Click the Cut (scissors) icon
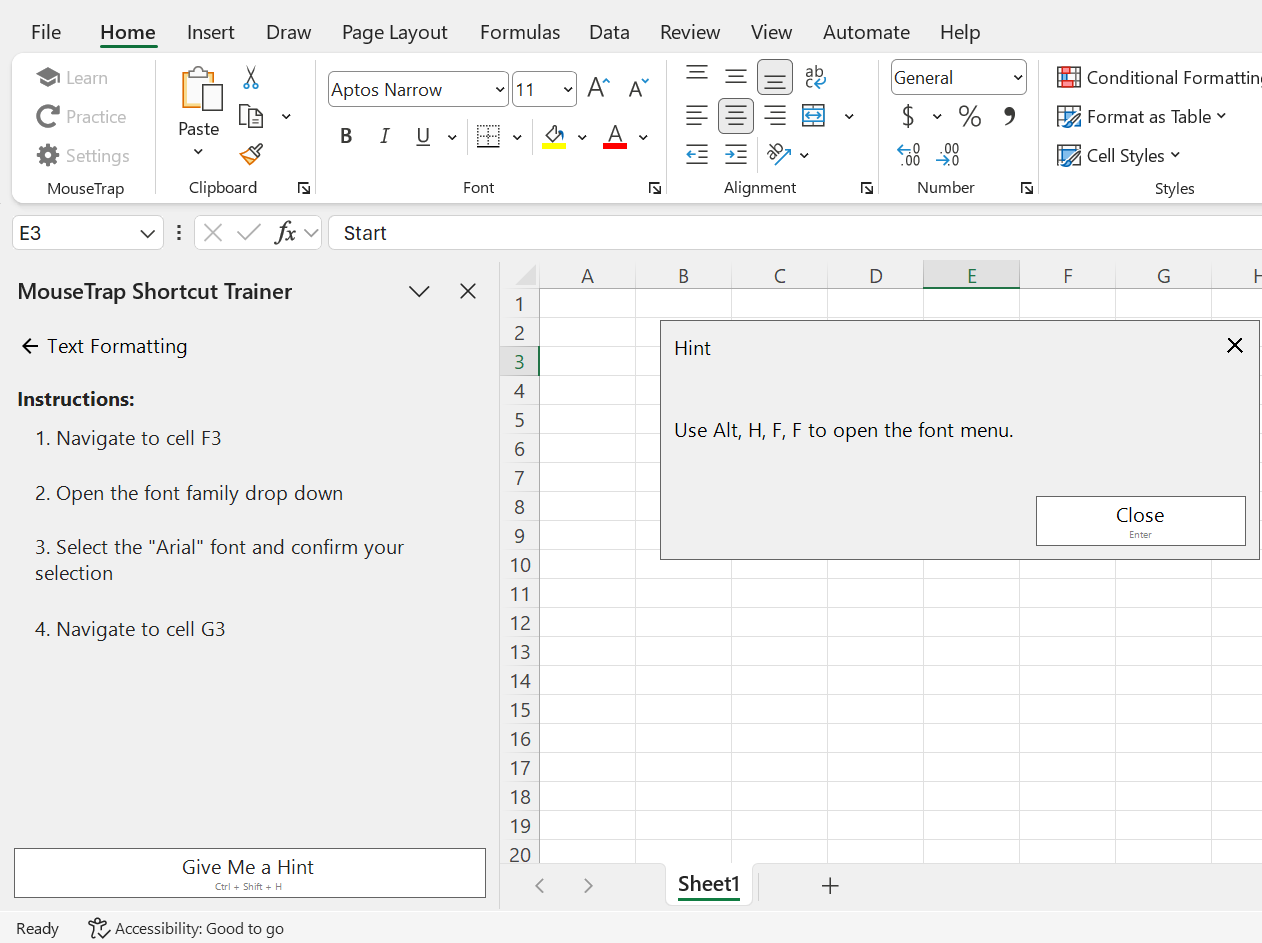The height and width of the screenshot is (943, 1262). (250, 77)
